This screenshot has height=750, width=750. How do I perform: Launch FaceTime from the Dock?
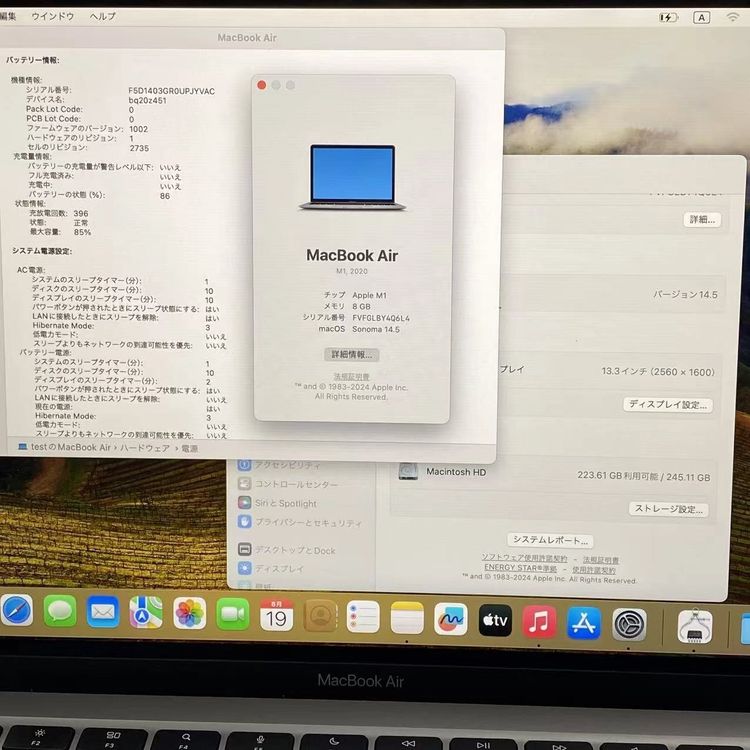click(x=233, y=614)
